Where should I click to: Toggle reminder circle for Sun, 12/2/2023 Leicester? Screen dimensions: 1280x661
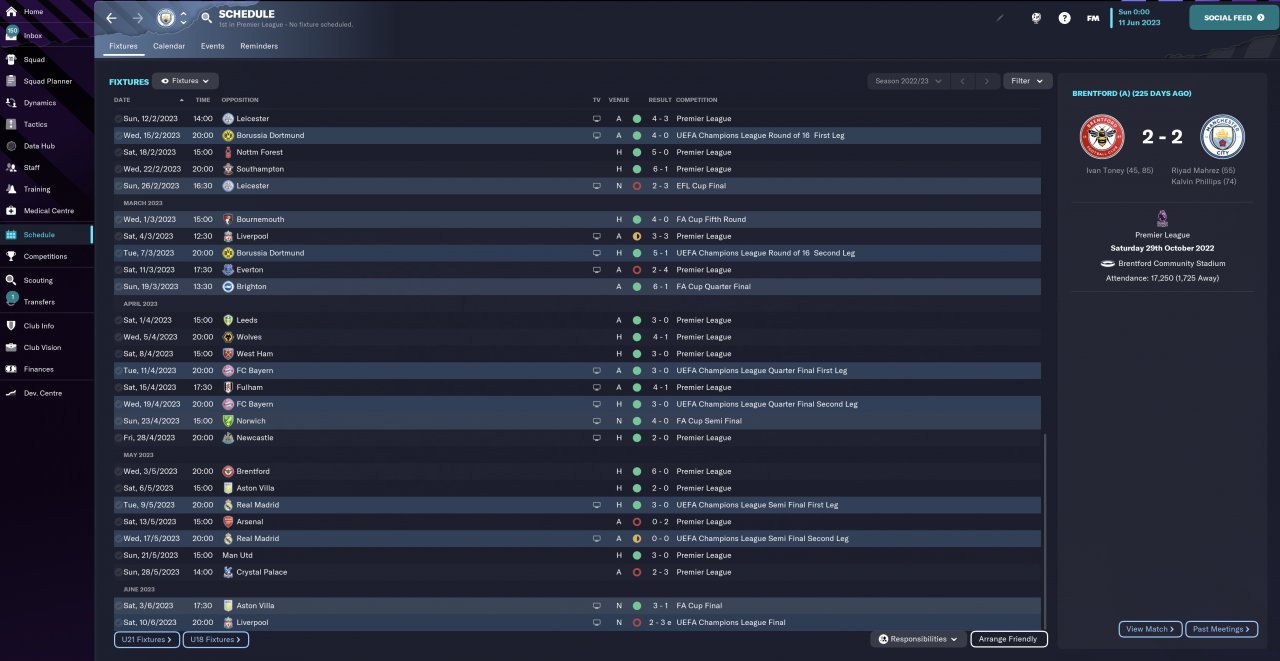coord(118,119)
